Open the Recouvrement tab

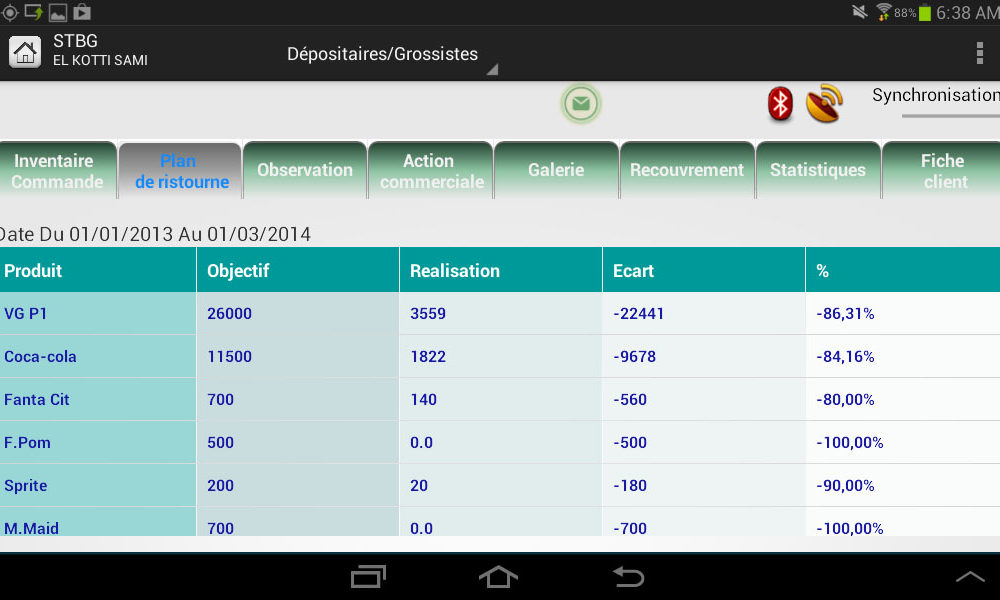(x=687, y=171)
